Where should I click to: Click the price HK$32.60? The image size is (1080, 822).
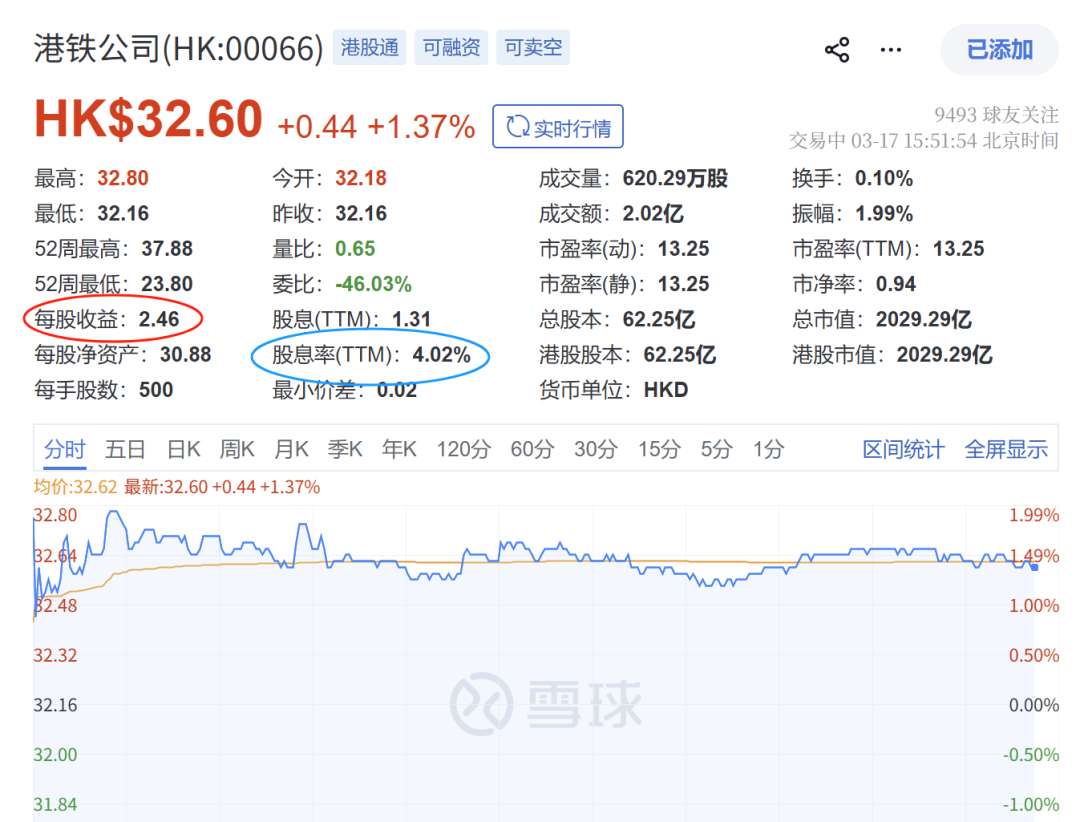148,119
